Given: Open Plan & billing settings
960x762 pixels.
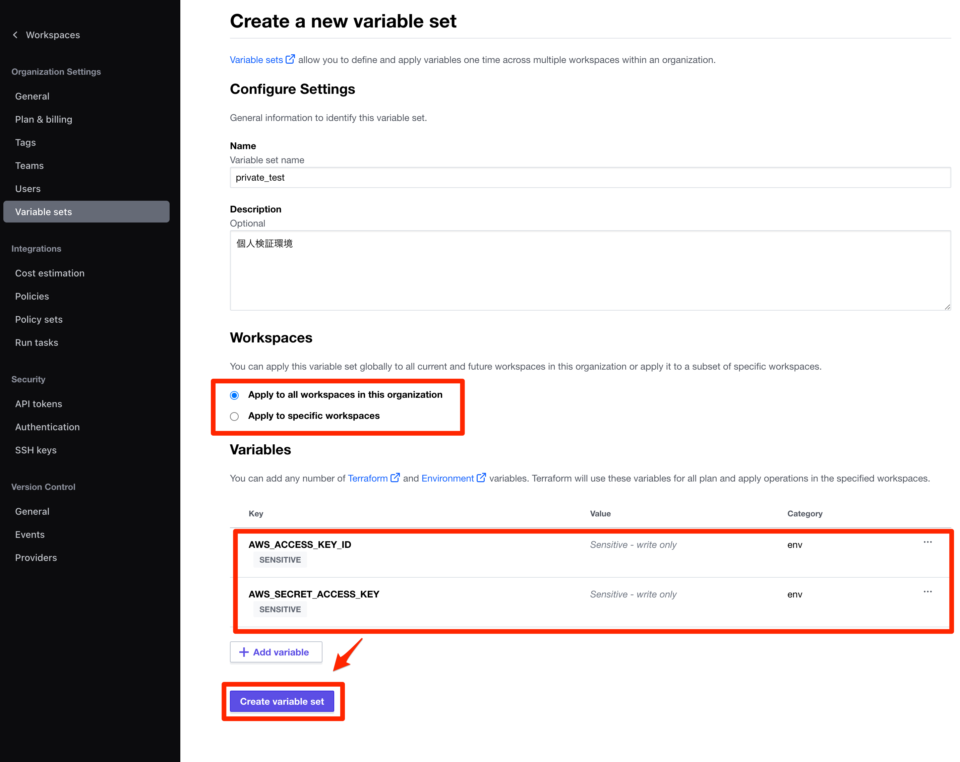Looking at the screenshot, I should tap(43, 119).
